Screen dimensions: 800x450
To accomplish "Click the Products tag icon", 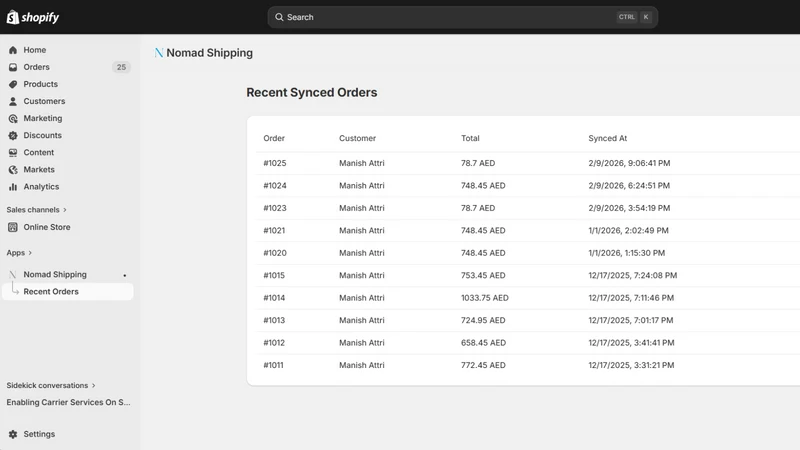I will click(x=13, y=84).
